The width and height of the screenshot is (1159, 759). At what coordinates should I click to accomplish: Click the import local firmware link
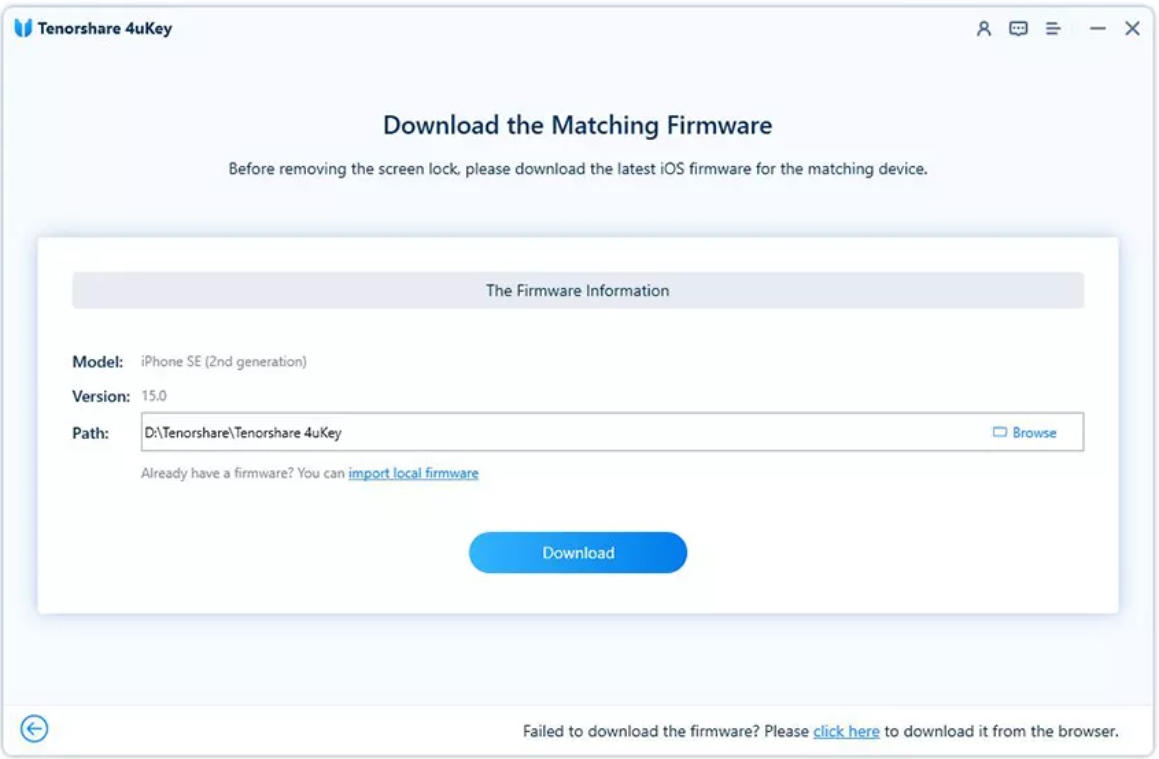click(413, 473)
